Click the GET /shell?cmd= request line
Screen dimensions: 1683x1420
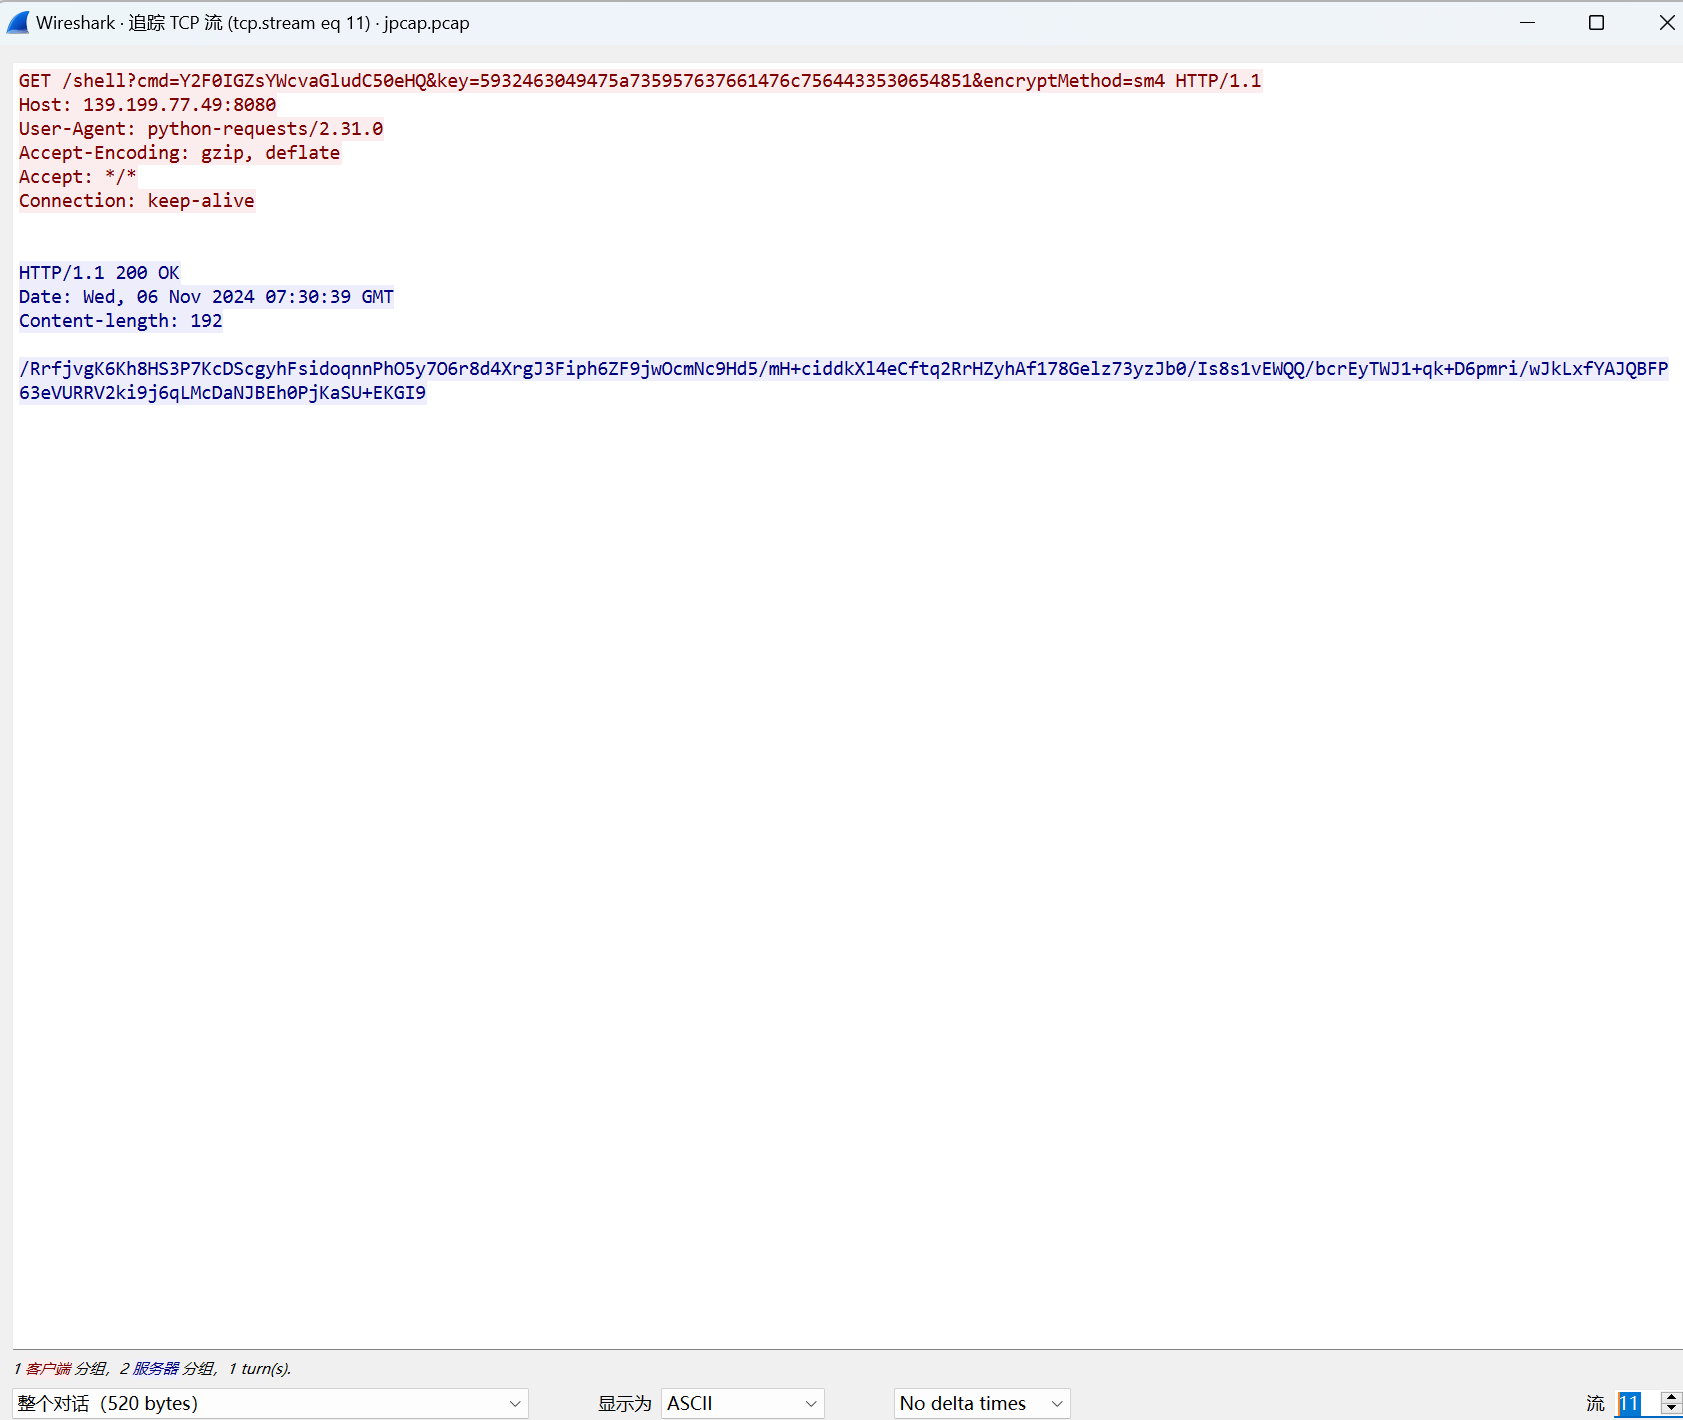point(640,81)
